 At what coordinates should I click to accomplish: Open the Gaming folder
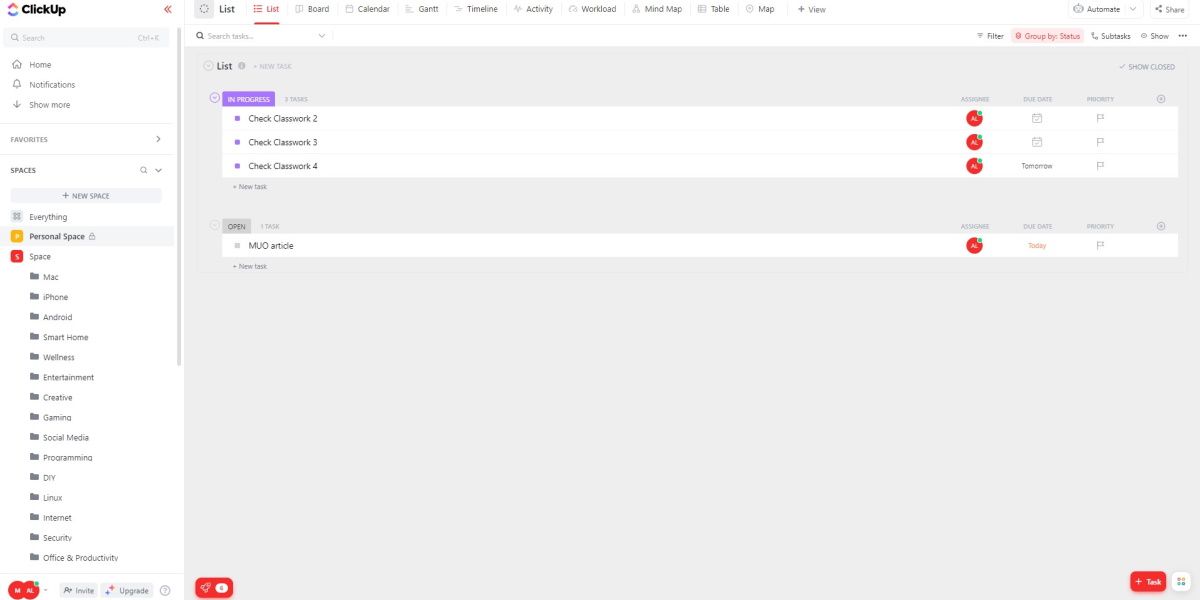(50, 417)
